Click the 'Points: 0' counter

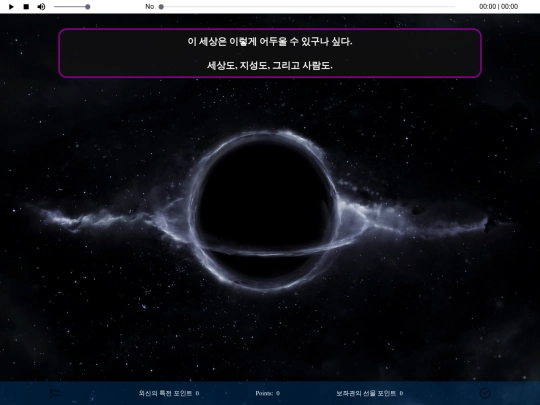pos(268,393)
